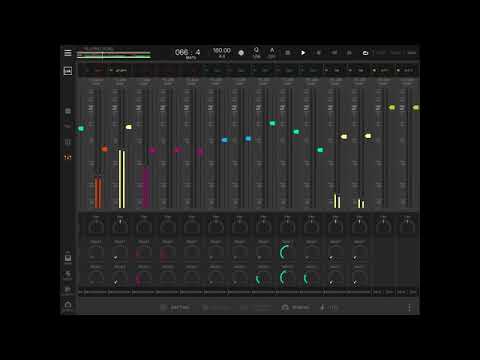Click the bar position counter display
The image size is (480, 360).
click(187, 53)
